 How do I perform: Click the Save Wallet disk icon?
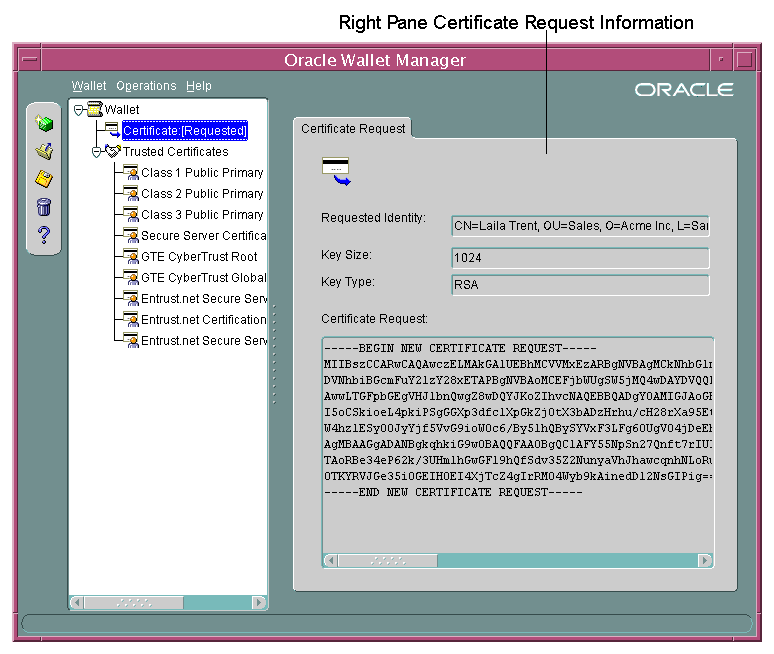click(x=43, y=179)
